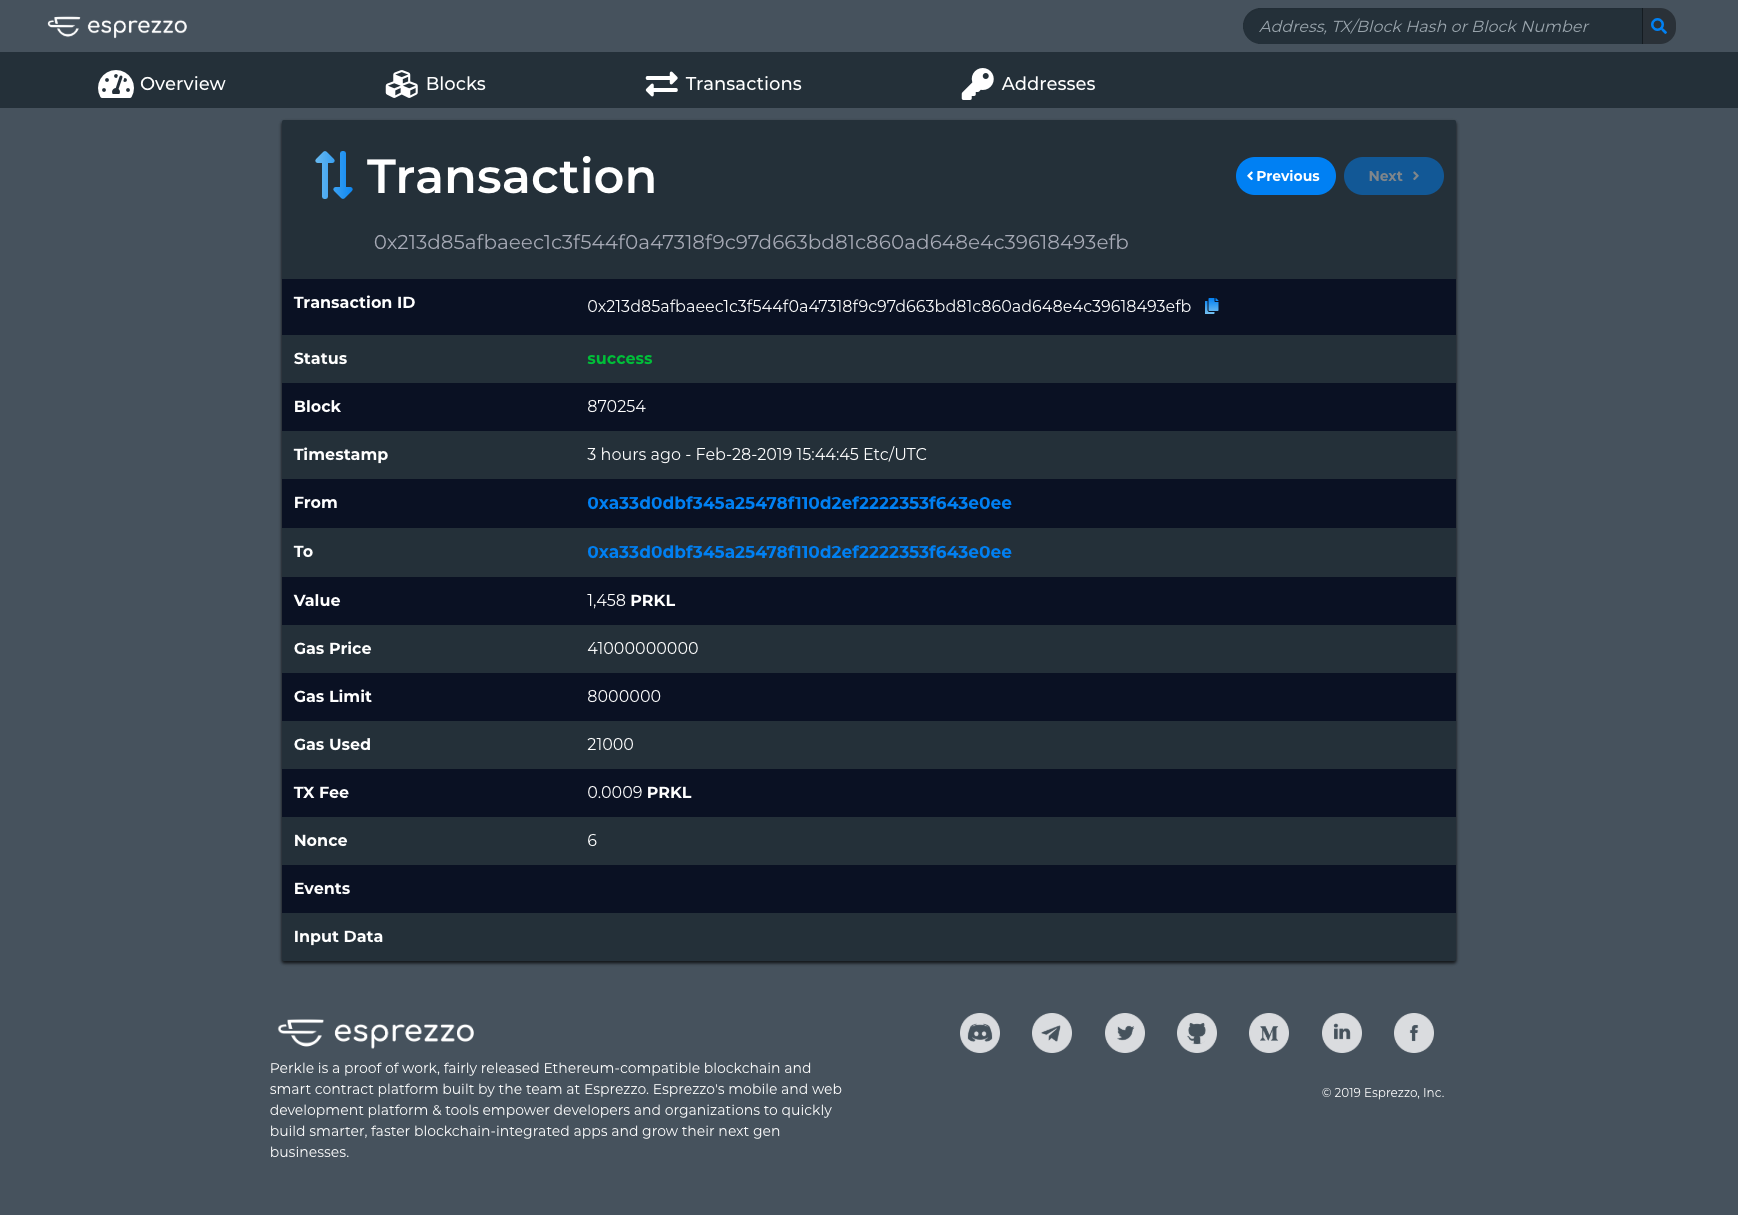Click the Input Data row label
This screenshot has width=1738, height=1215.
tap(338, 936)
